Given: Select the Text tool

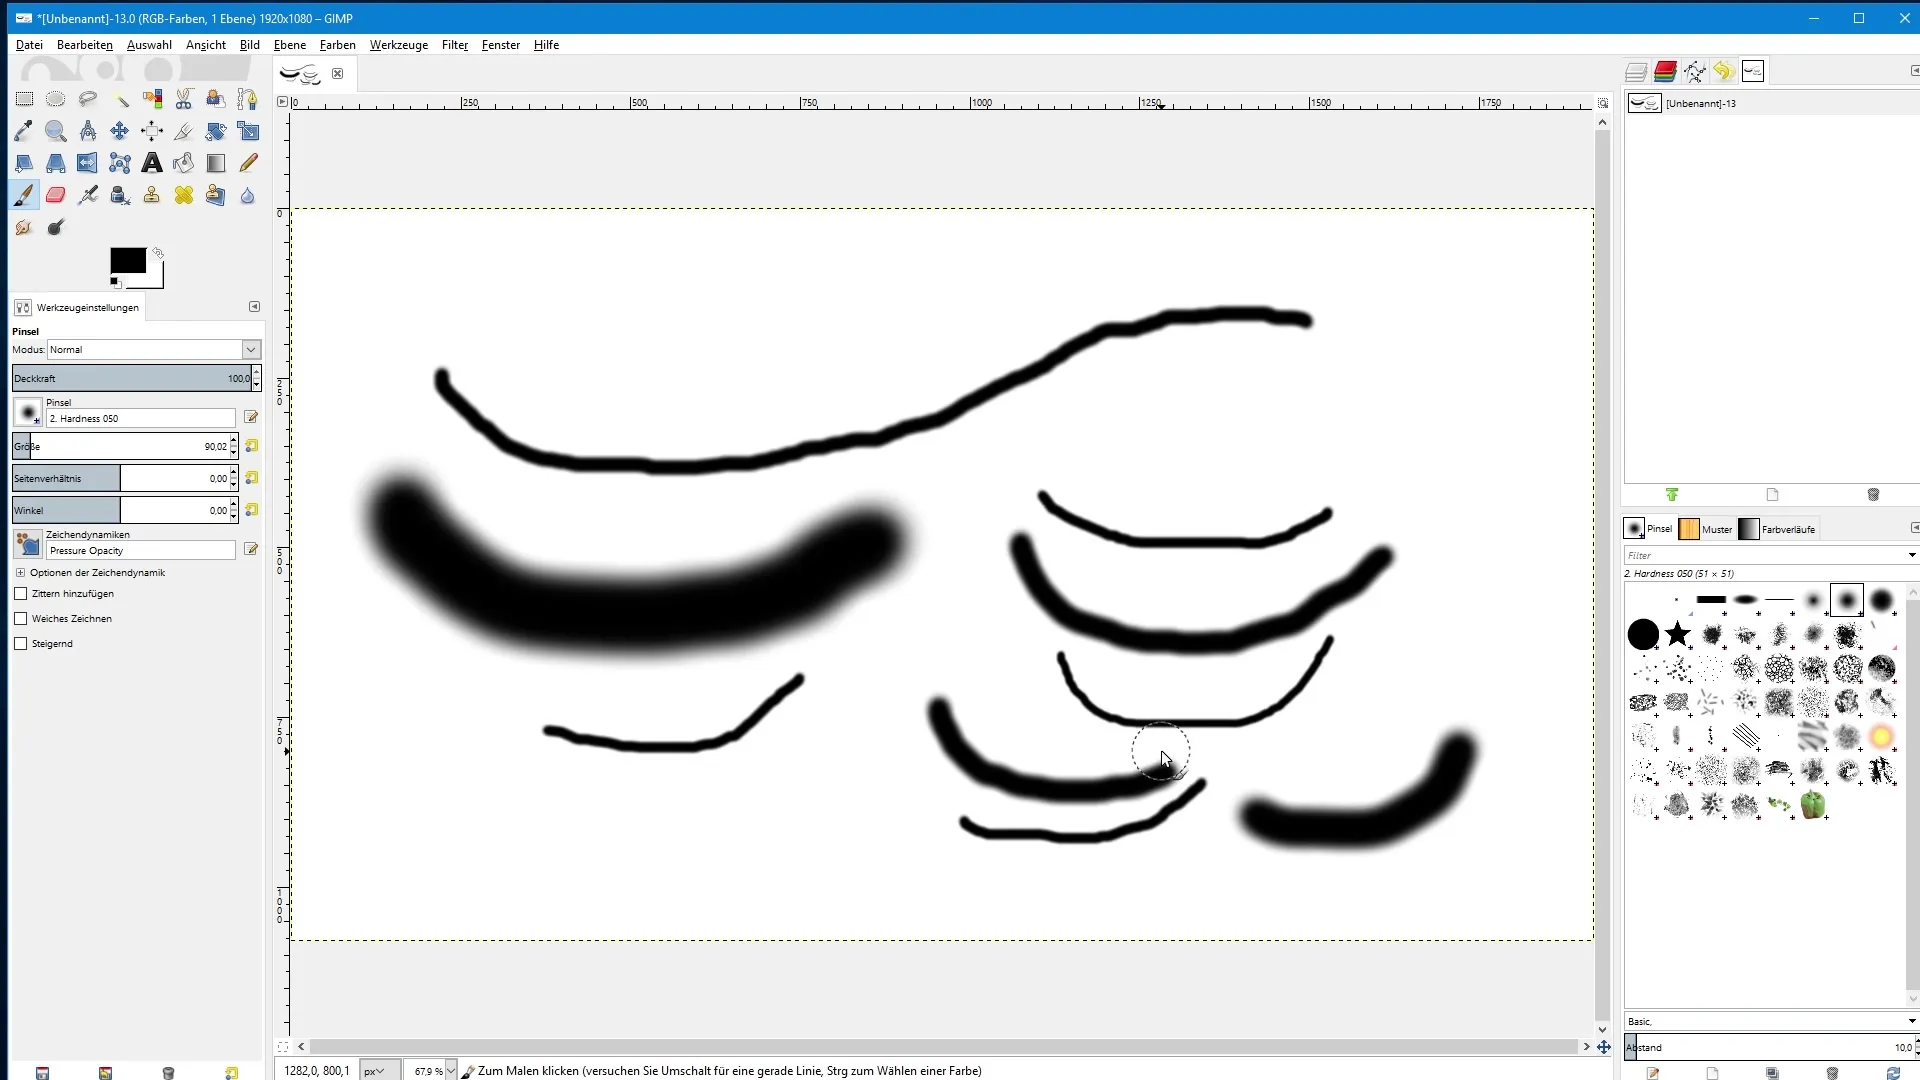Looking at the screenshot, I should pos(152,163).
